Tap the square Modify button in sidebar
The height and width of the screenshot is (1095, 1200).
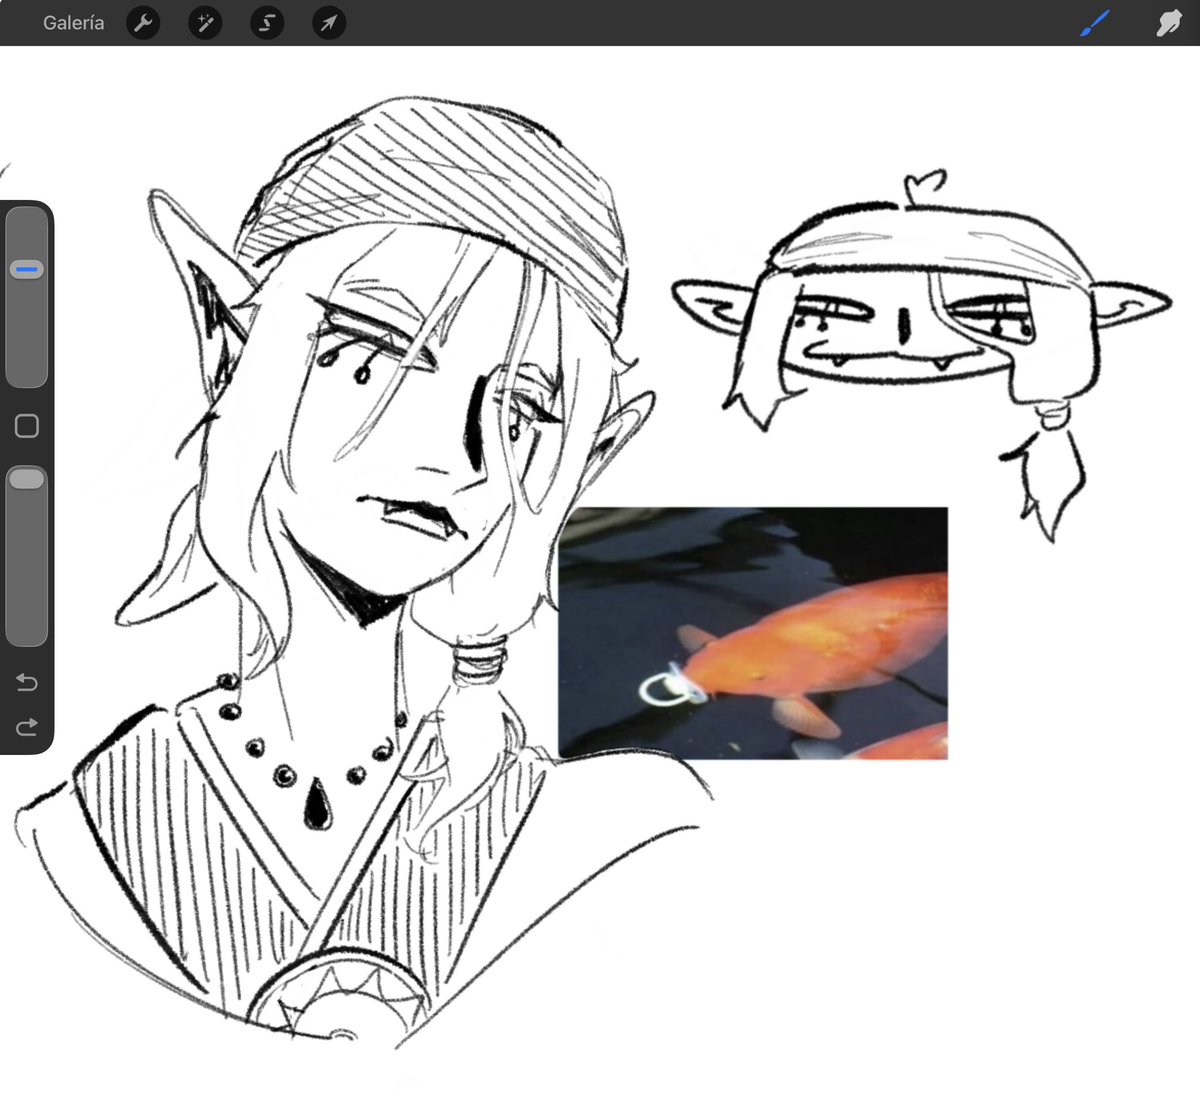pyautogui.click(x=27, y=426)
